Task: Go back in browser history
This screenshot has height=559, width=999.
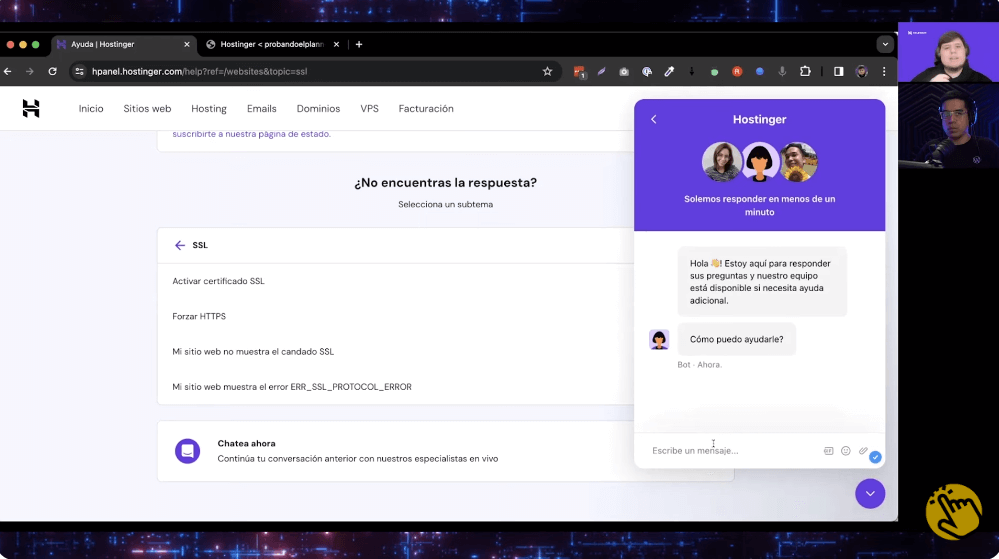Action: click(8, 71)
